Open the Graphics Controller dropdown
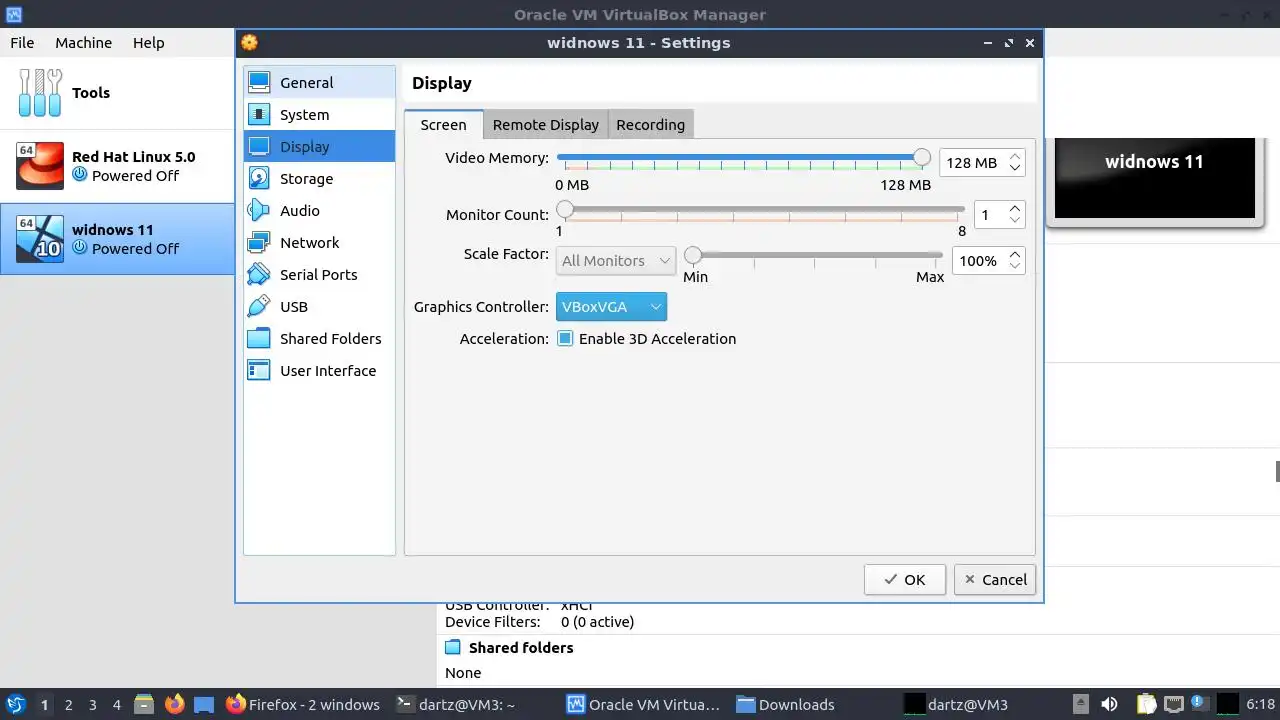1280x720 pixels. pos(611,307)
